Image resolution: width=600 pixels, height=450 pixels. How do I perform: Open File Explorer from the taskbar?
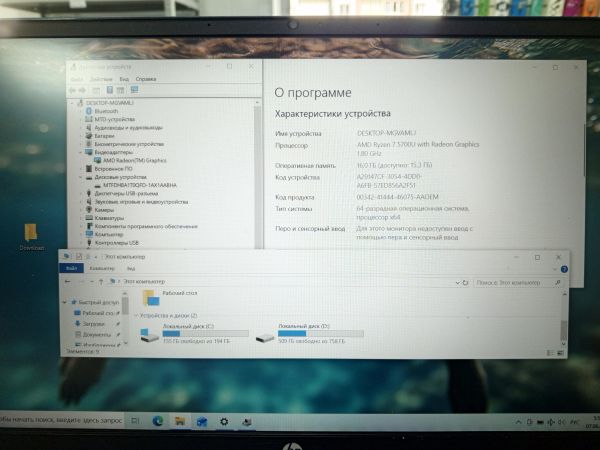pyautogui.click(x=179, y=421)
